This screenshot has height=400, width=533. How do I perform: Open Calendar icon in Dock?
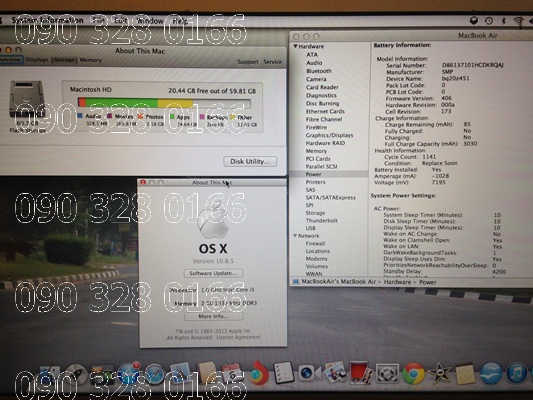pos(232,373)
